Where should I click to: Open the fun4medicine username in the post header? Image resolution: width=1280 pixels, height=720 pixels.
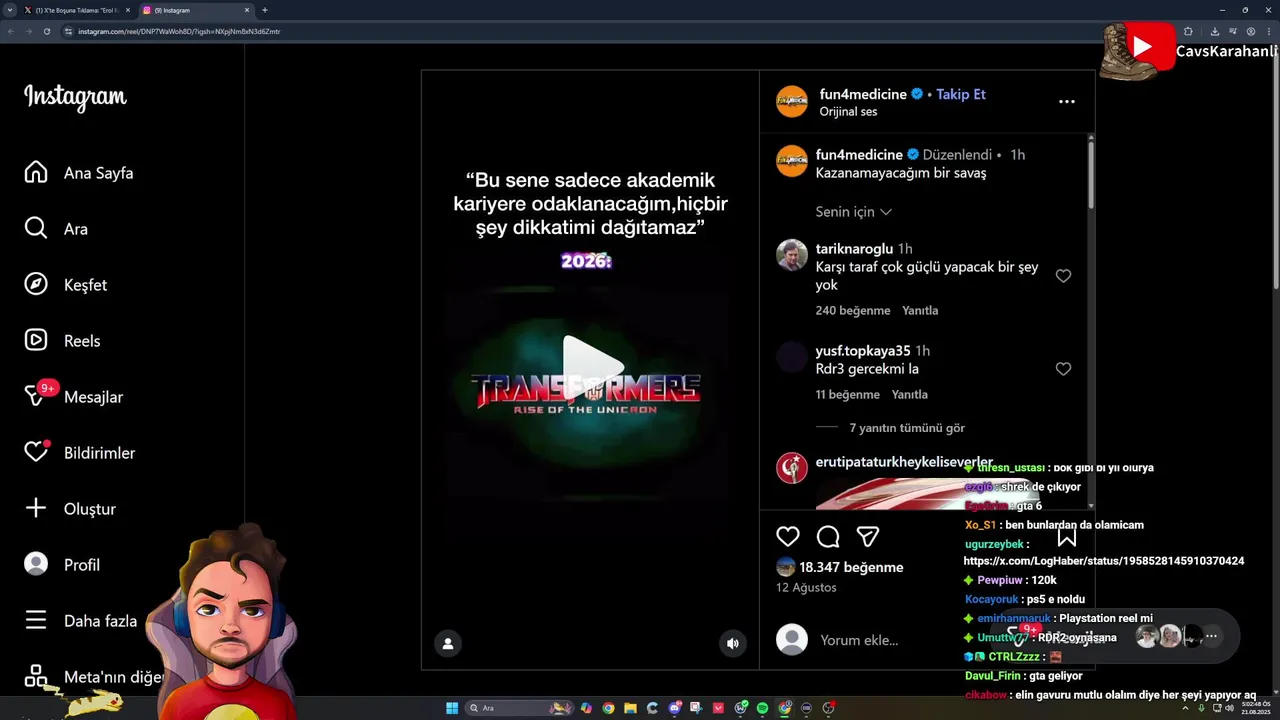point(864,94)
